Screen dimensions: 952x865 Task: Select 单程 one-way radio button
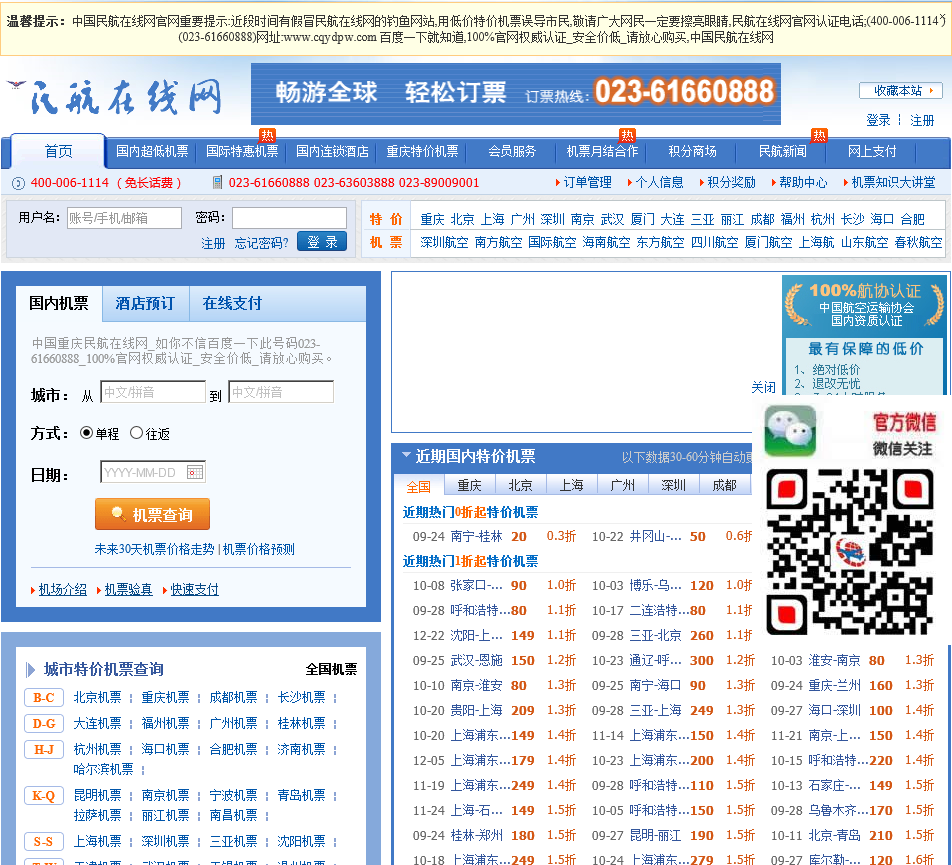tap(87, 433)
